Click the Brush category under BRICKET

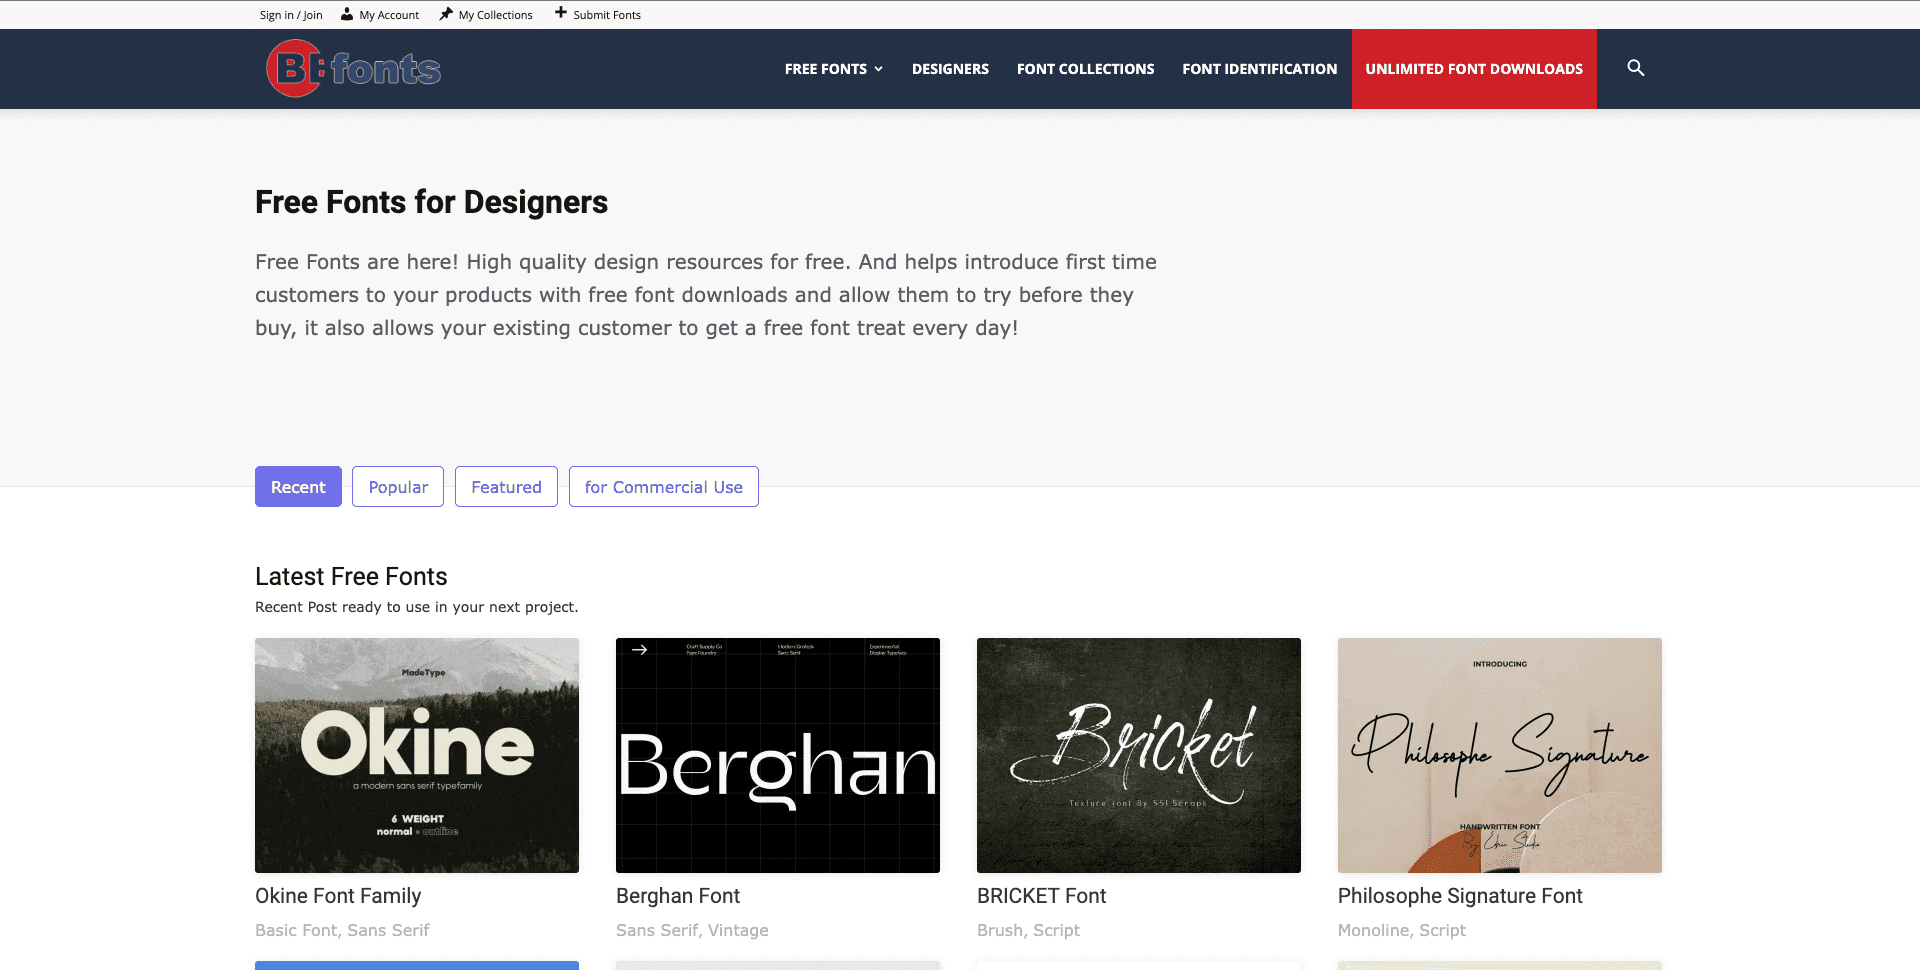(x=1000, y=930)
